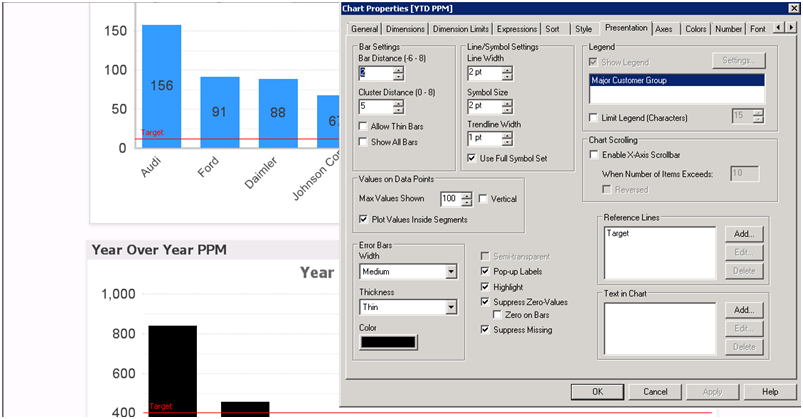The image size is (803, 419).
Task: Click the Bar Distance input field
Action: (x=375, y=73)
